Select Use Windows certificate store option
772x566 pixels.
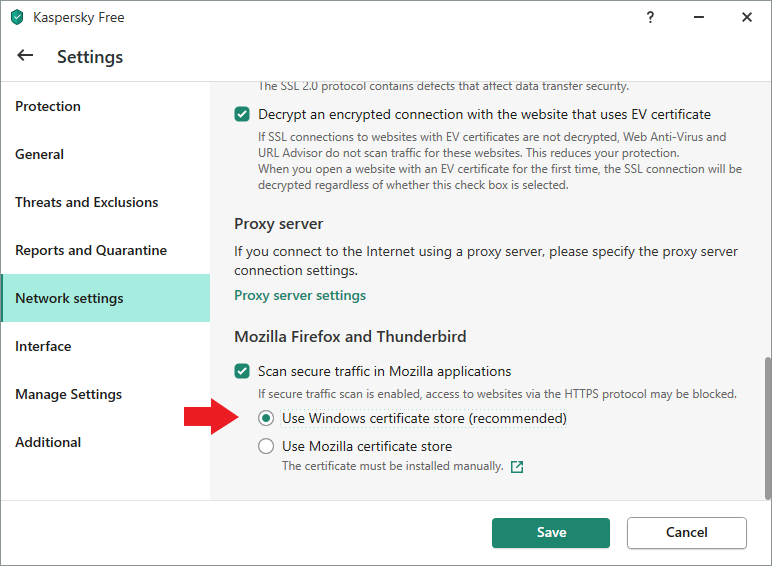[266, 418]
